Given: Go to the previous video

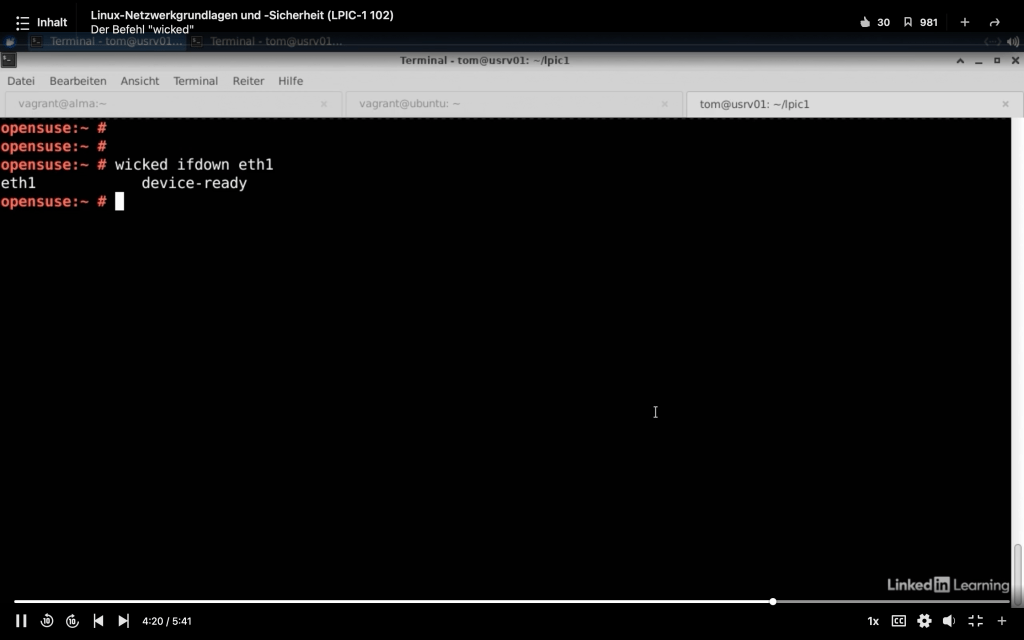Looking at the screenshot, I should (x=98, y=621).
